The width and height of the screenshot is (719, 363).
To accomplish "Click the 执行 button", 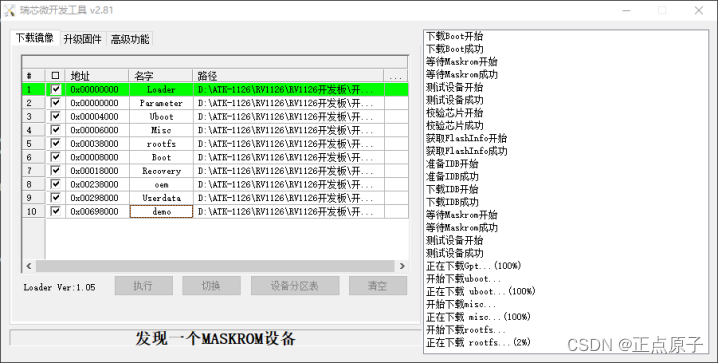I will [144, 286].
